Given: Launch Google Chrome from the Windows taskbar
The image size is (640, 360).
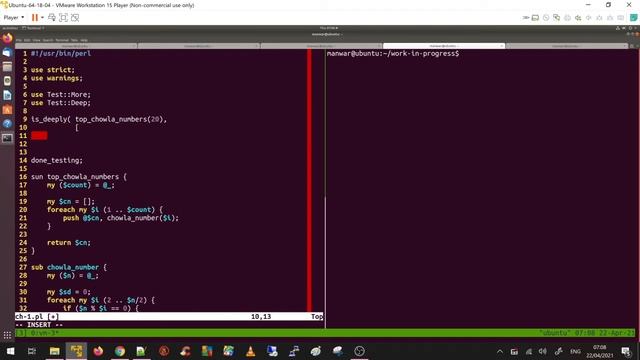Looking at the screenshot, I should coord(120,351).
